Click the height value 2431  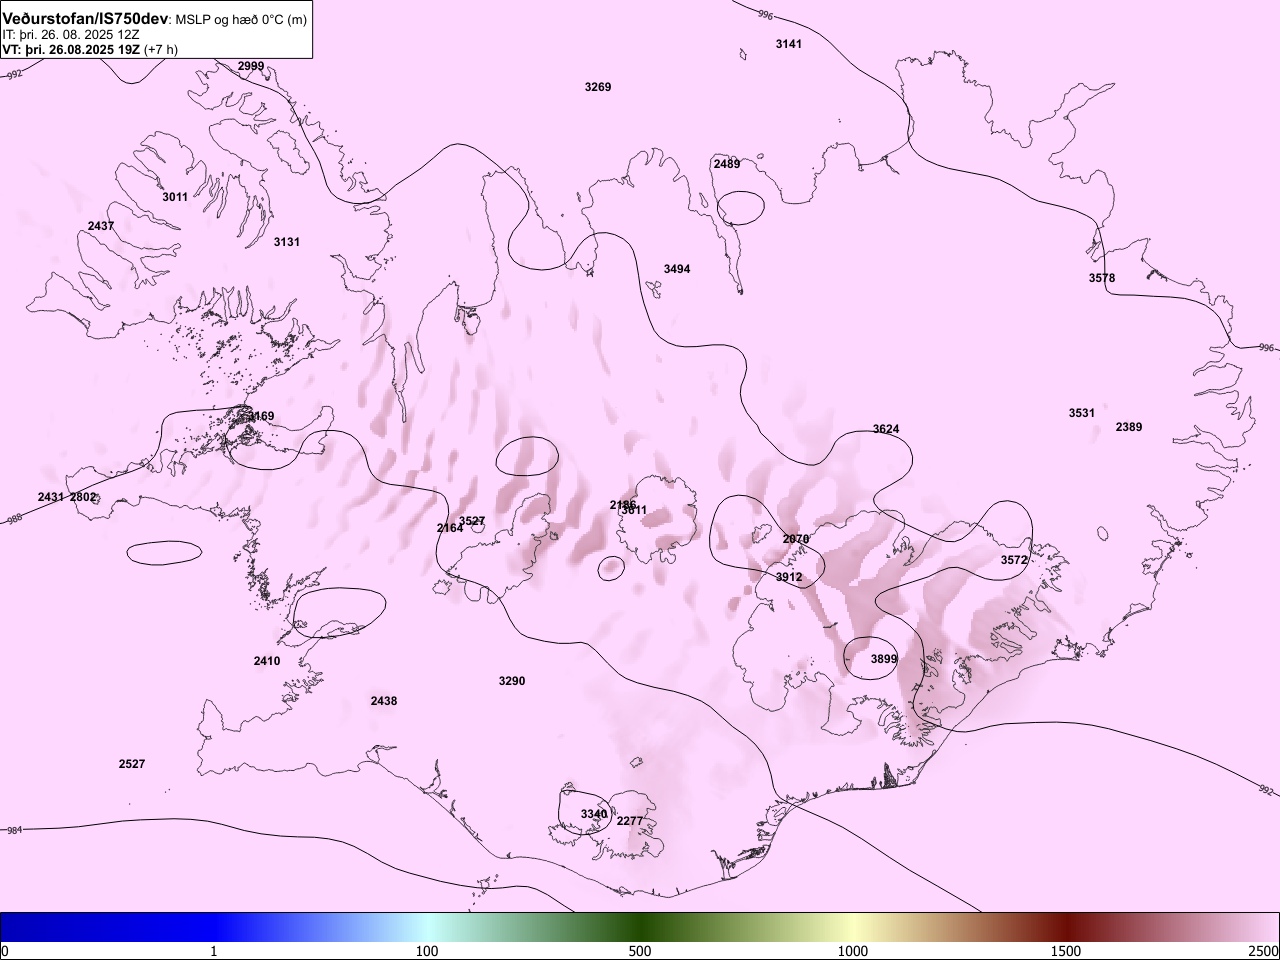click(x=51, y=497)
